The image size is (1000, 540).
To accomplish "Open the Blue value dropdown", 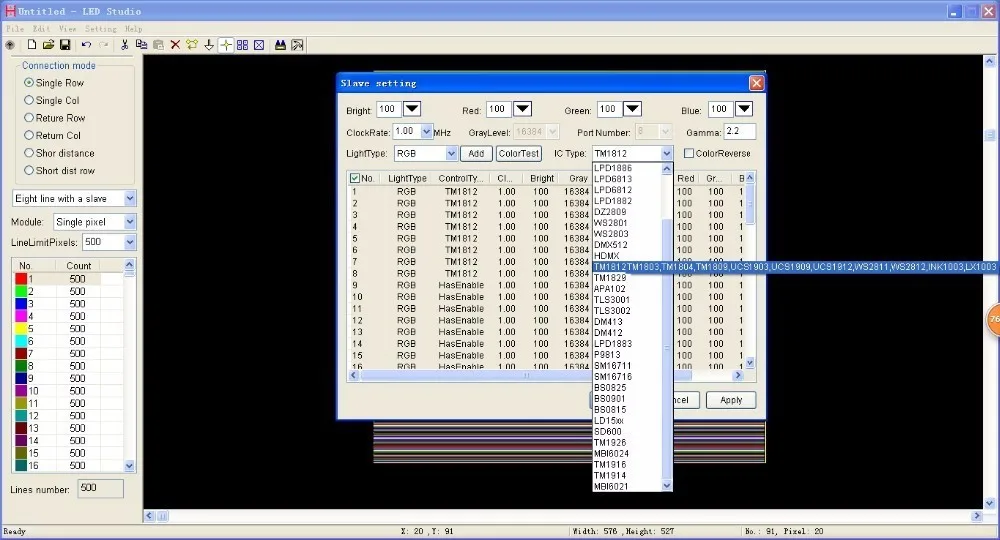I will (x=744, y=109).
